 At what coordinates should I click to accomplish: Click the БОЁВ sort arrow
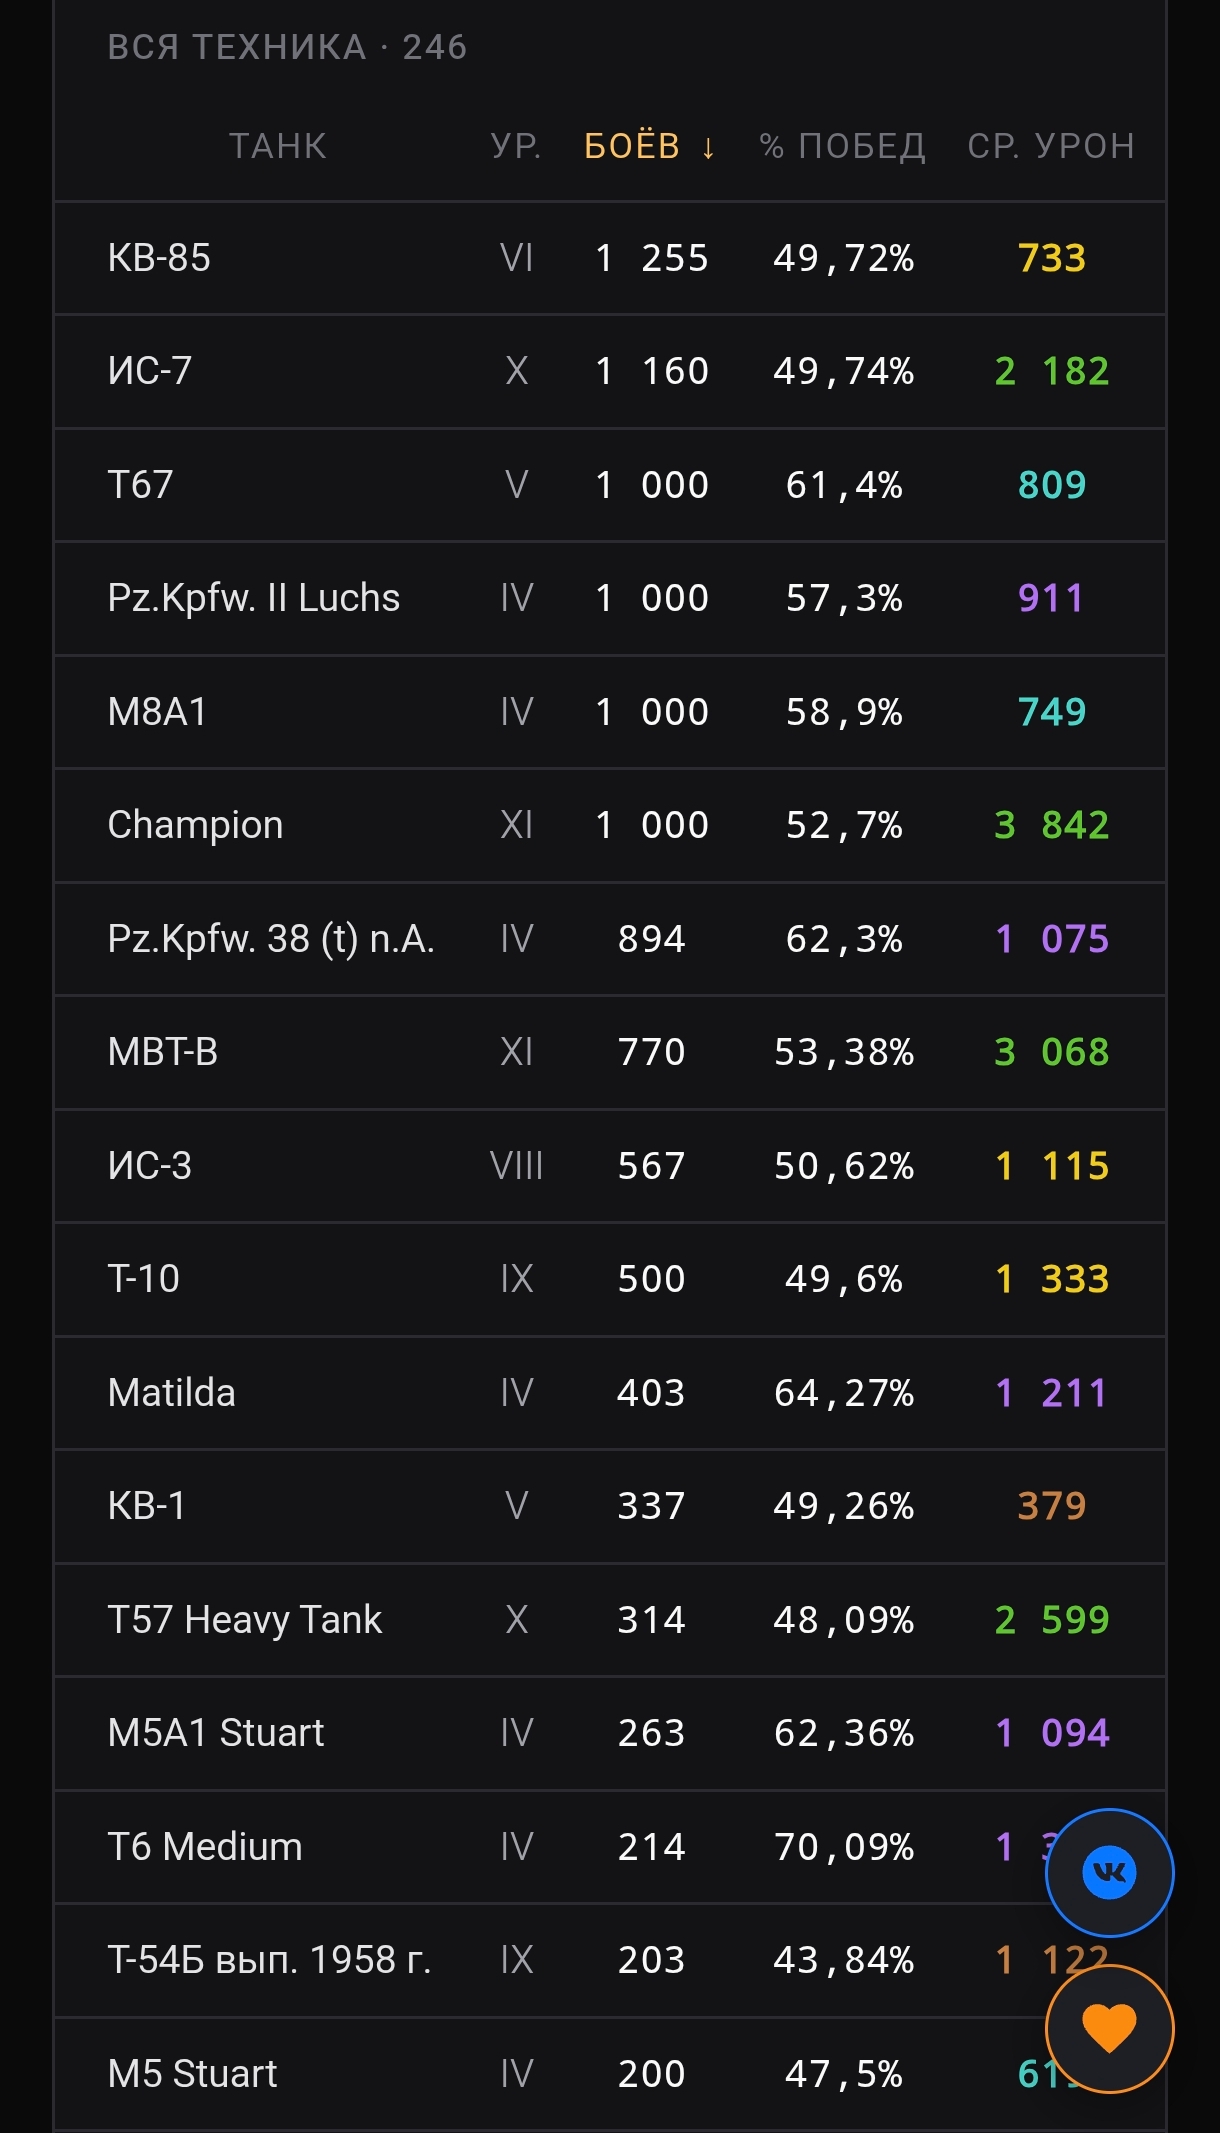coord(708,147)
